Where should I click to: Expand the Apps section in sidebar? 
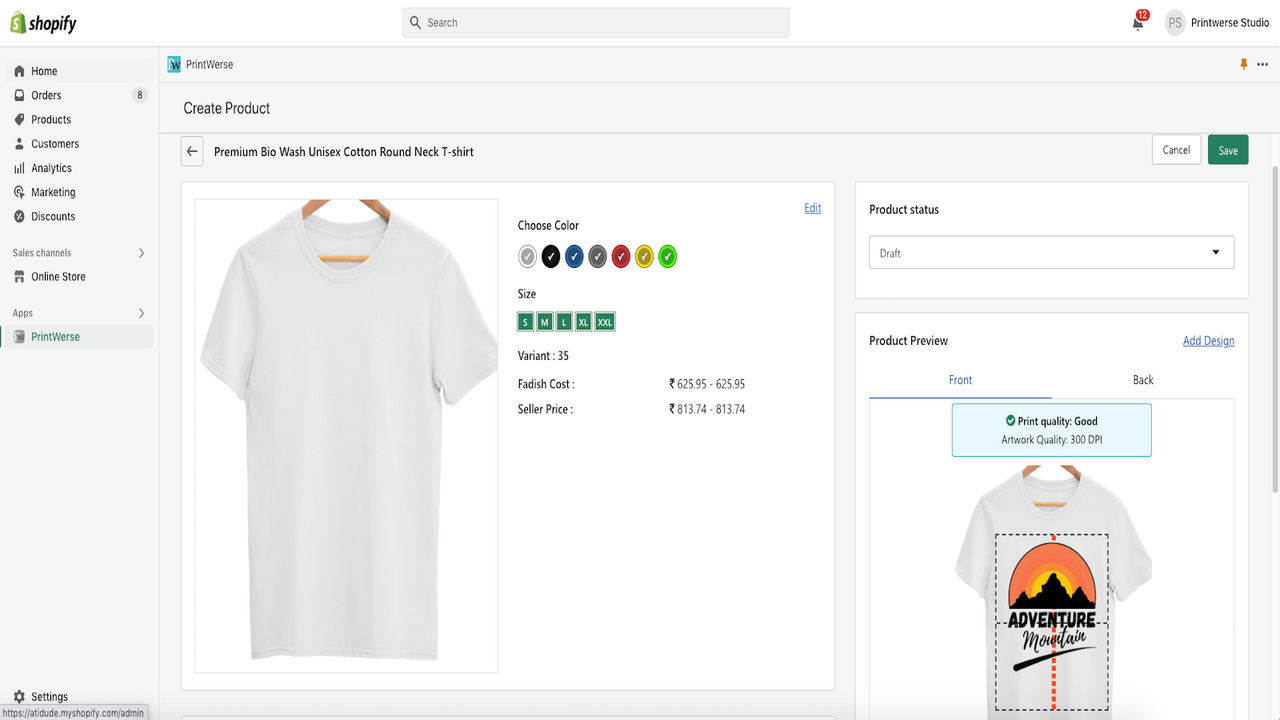pos(141,312)
